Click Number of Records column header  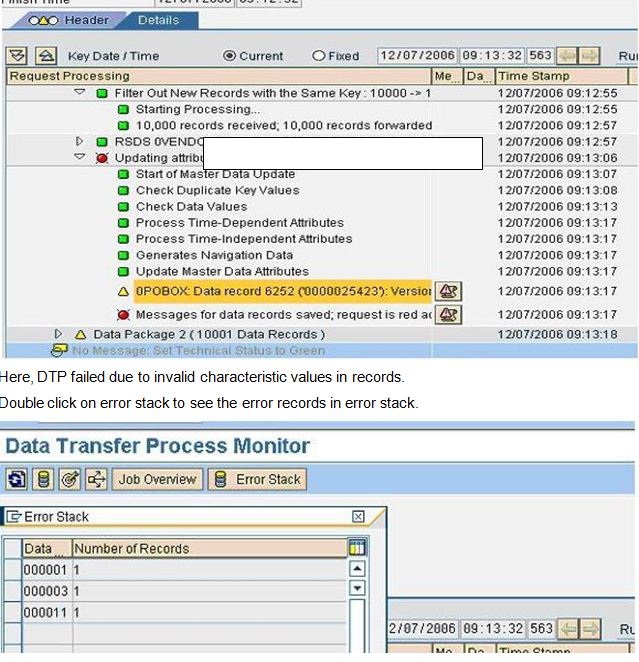tap(210, 548)
